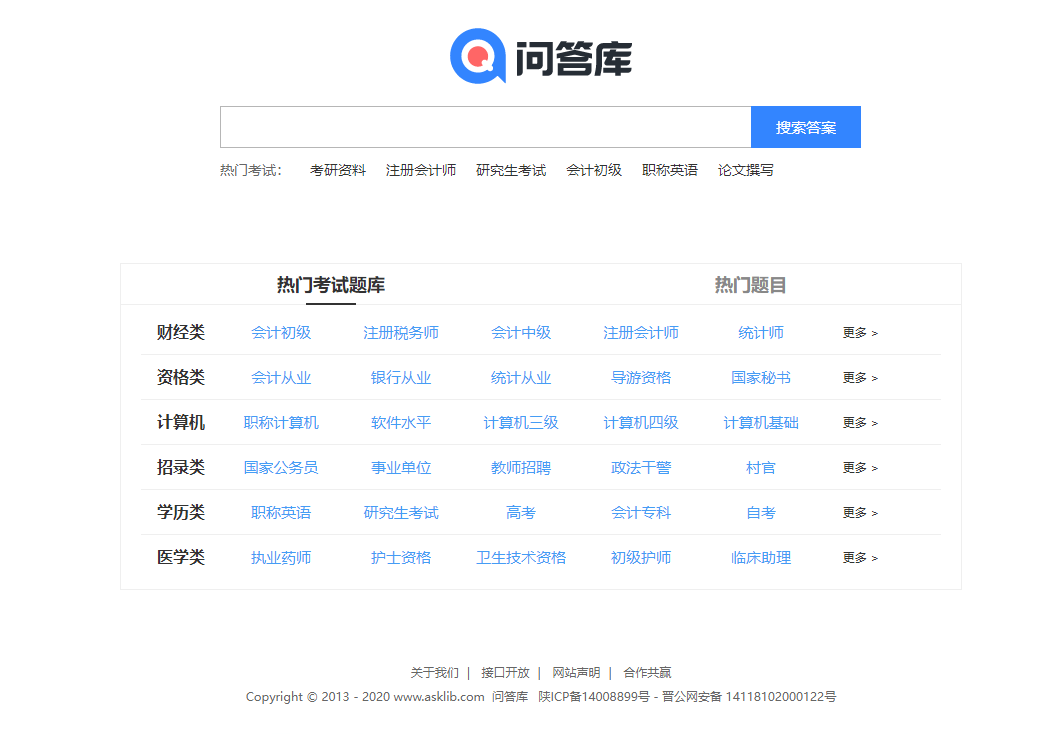The width and height of the screenshot is (1050, 738).
Task: Open the 执业药师 question bank
Action: (x=281, y=557)
